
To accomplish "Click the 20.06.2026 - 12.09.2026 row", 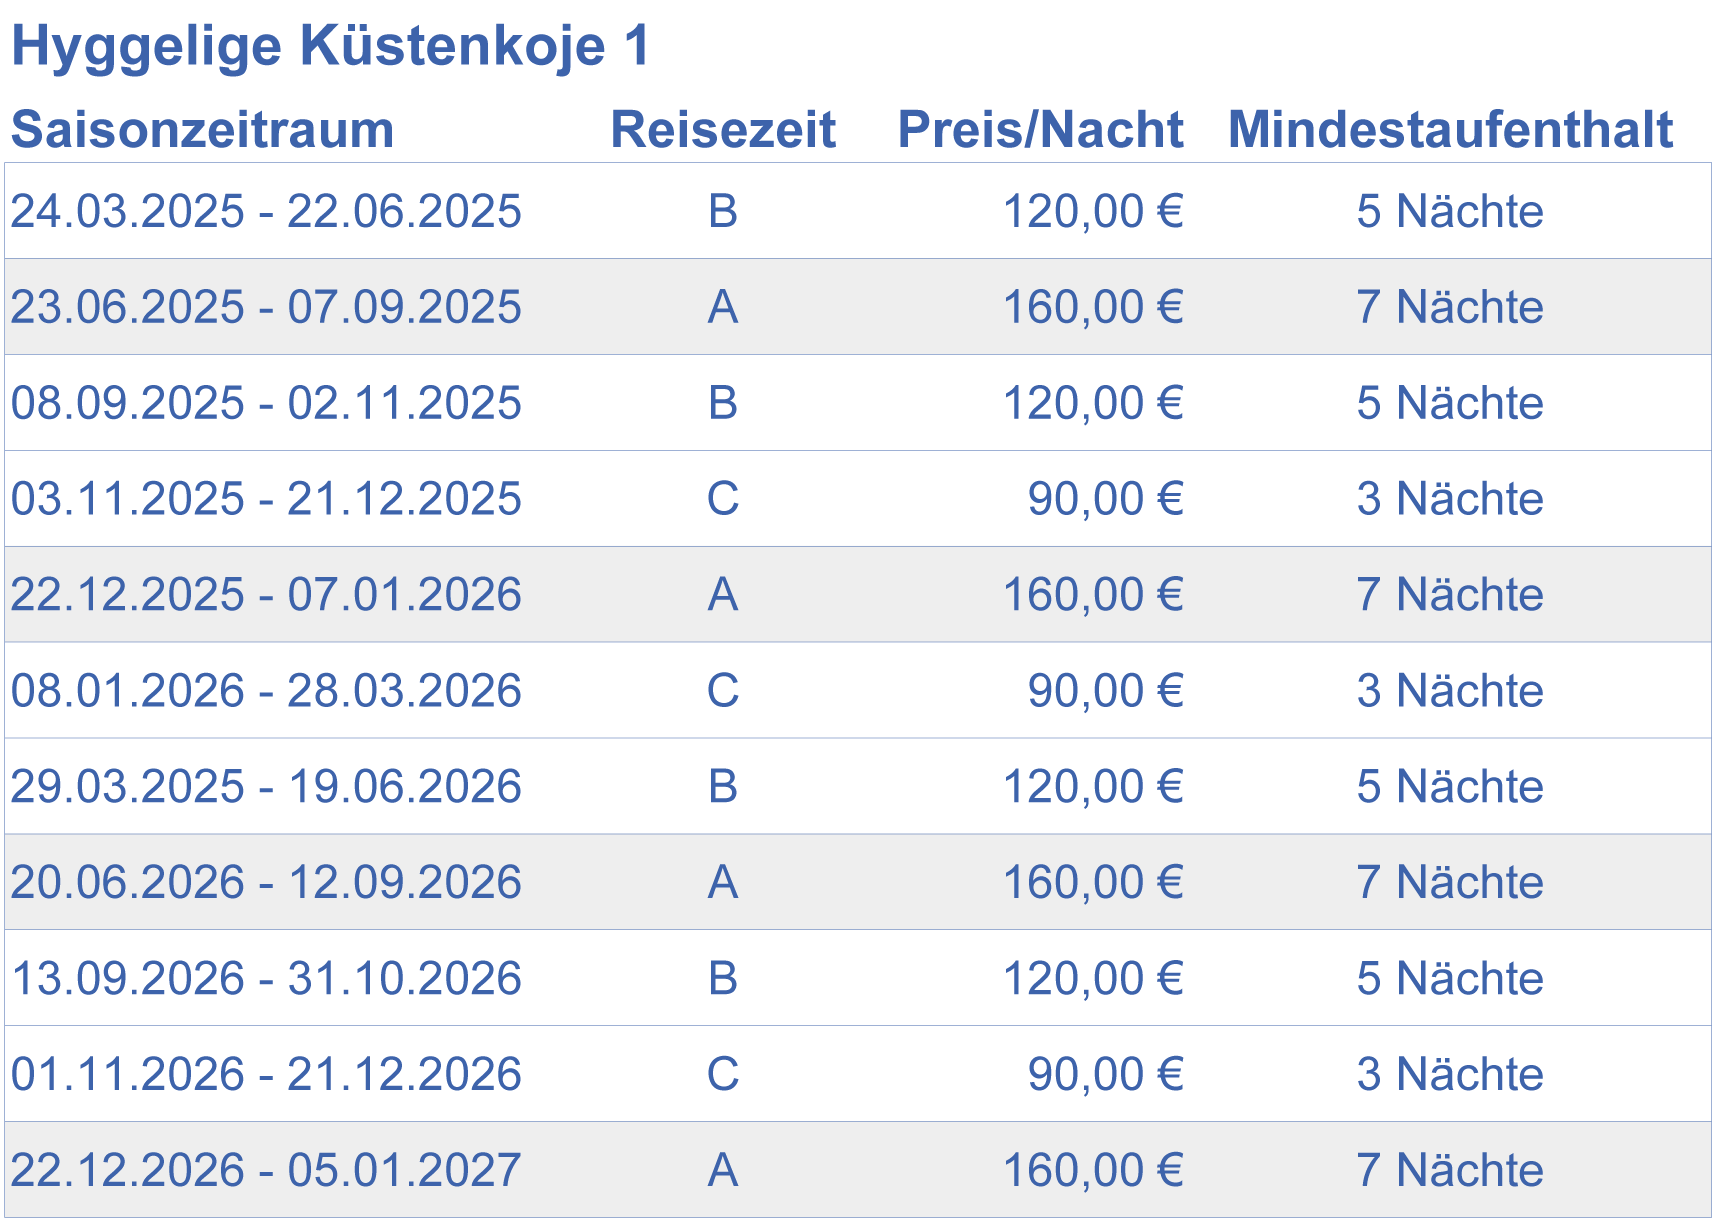I will click(x=858, y=883).
